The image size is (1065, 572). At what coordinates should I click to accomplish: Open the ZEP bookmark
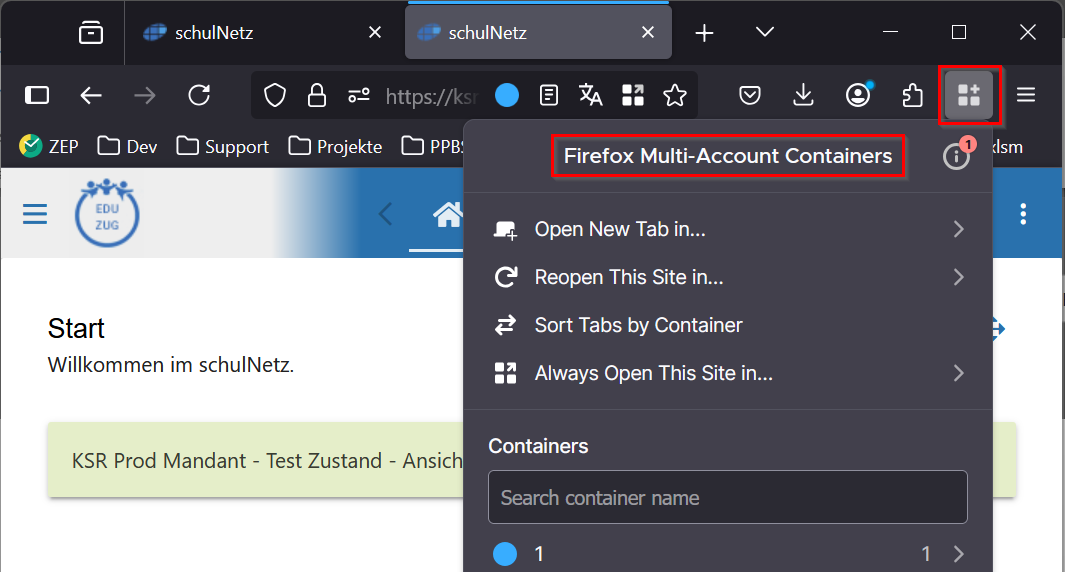click(x=49, y=146)
